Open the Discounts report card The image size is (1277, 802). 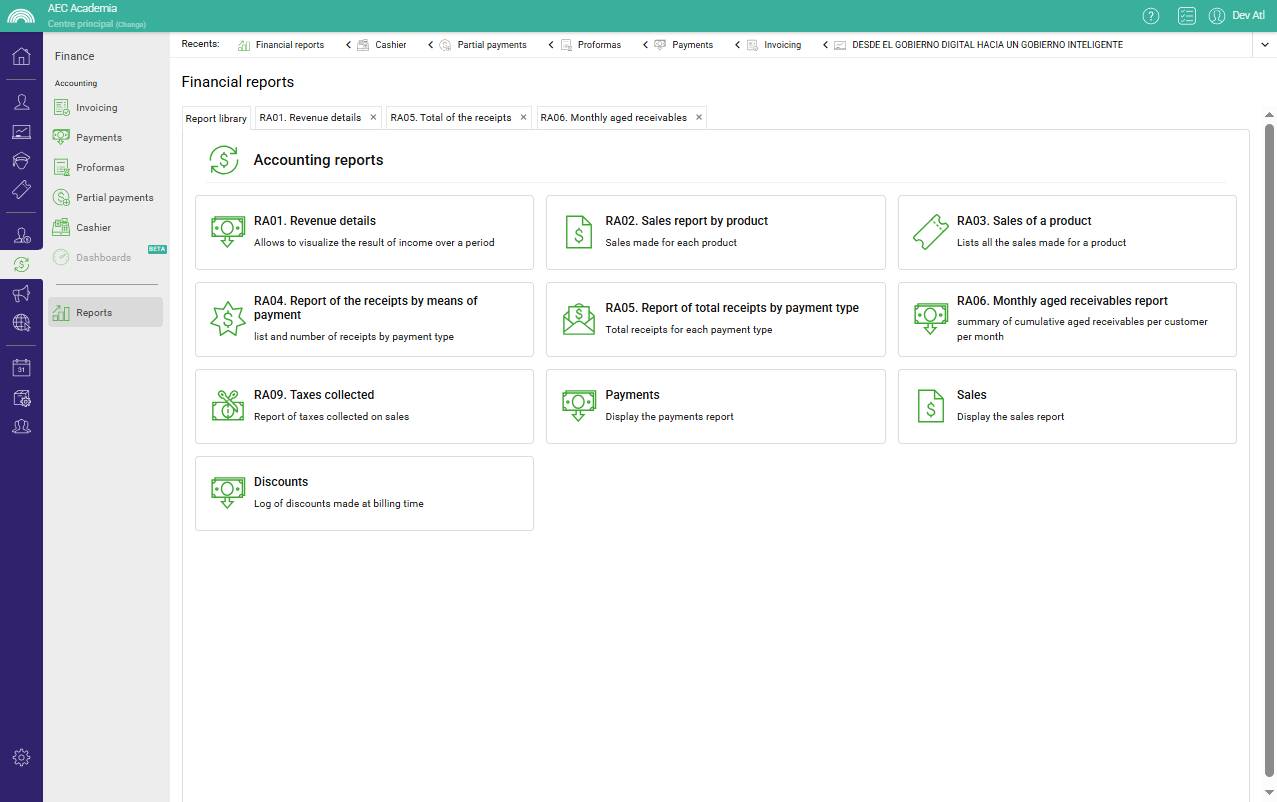(364, 493)
